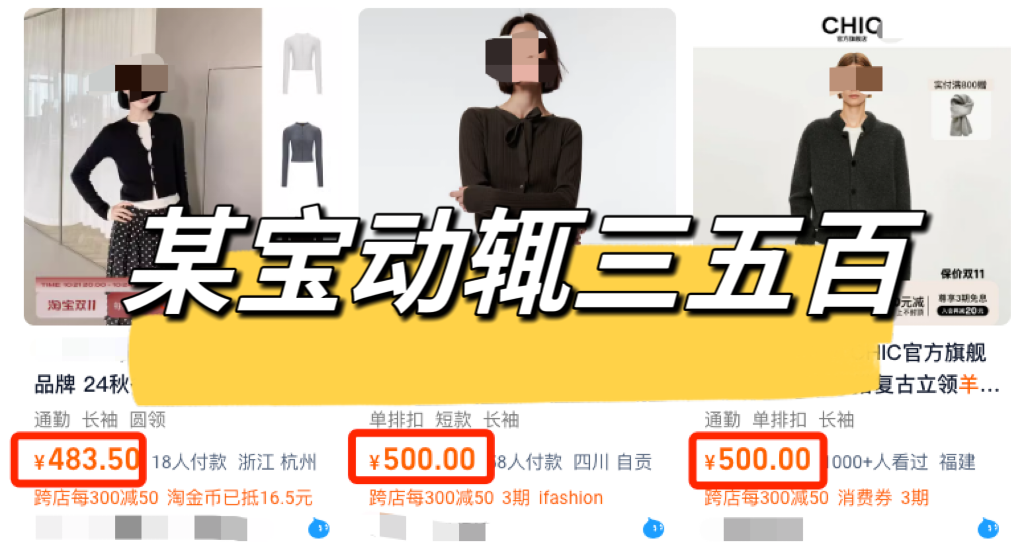Click the middle ¥500.00 price

click(x=422, y=460)
